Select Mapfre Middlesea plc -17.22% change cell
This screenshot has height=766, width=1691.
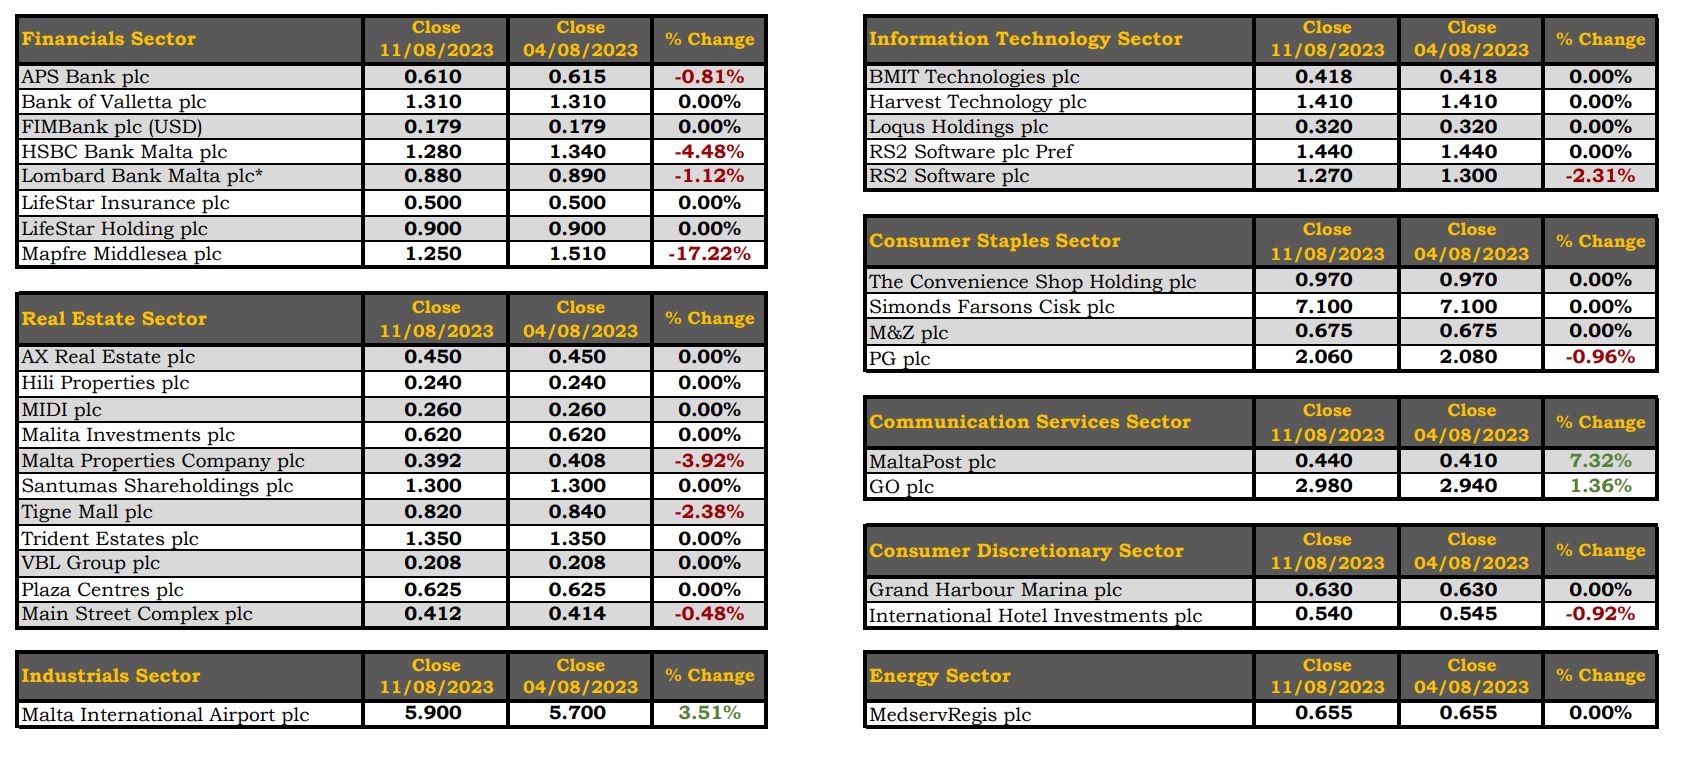tap(709, 254)
